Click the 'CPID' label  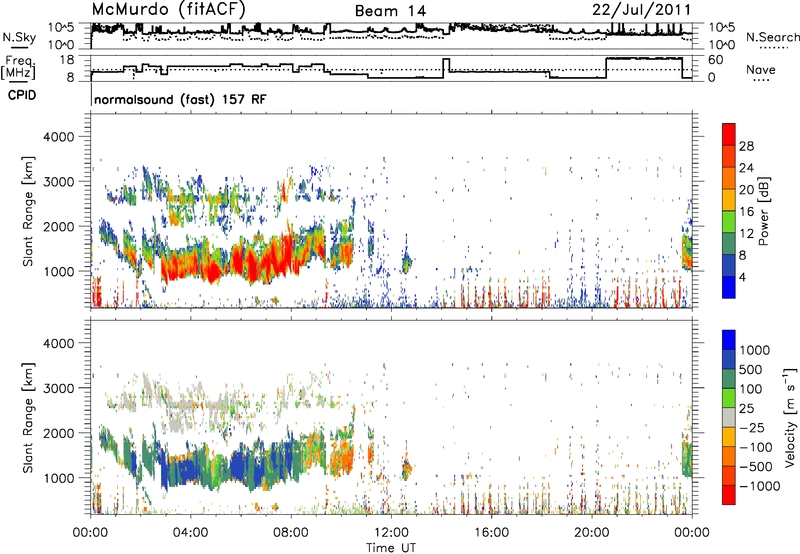22,95
